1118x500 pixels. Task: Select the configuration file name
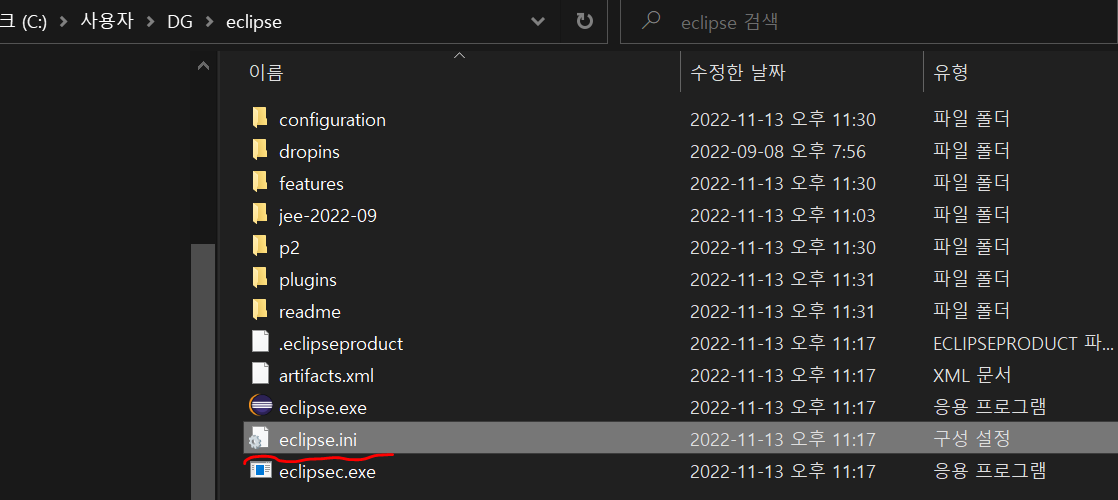tap(332, 120)
